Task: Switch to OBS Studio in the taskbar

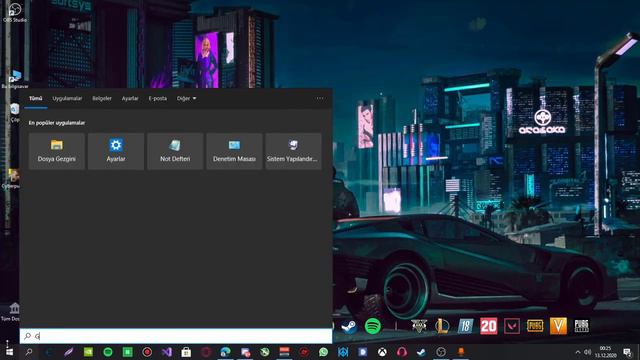Action: pos(441,351)
